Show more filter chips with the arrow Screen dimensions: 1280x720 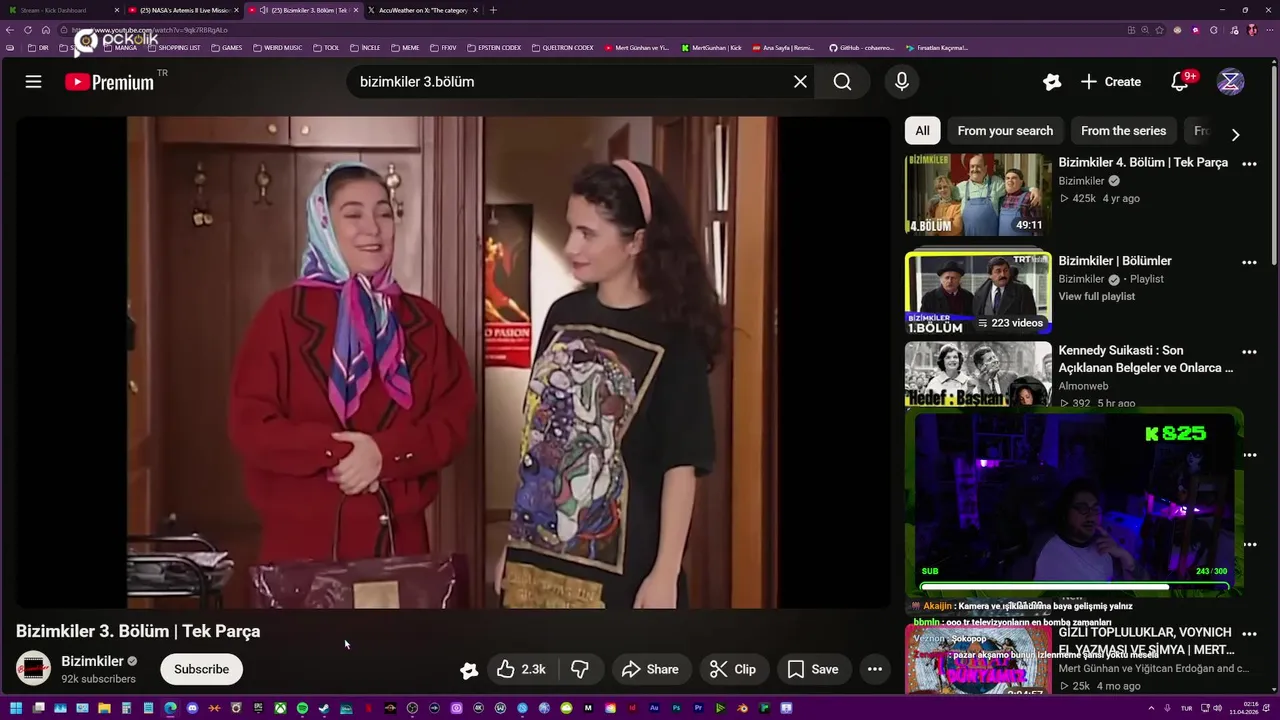(1235, 134)
